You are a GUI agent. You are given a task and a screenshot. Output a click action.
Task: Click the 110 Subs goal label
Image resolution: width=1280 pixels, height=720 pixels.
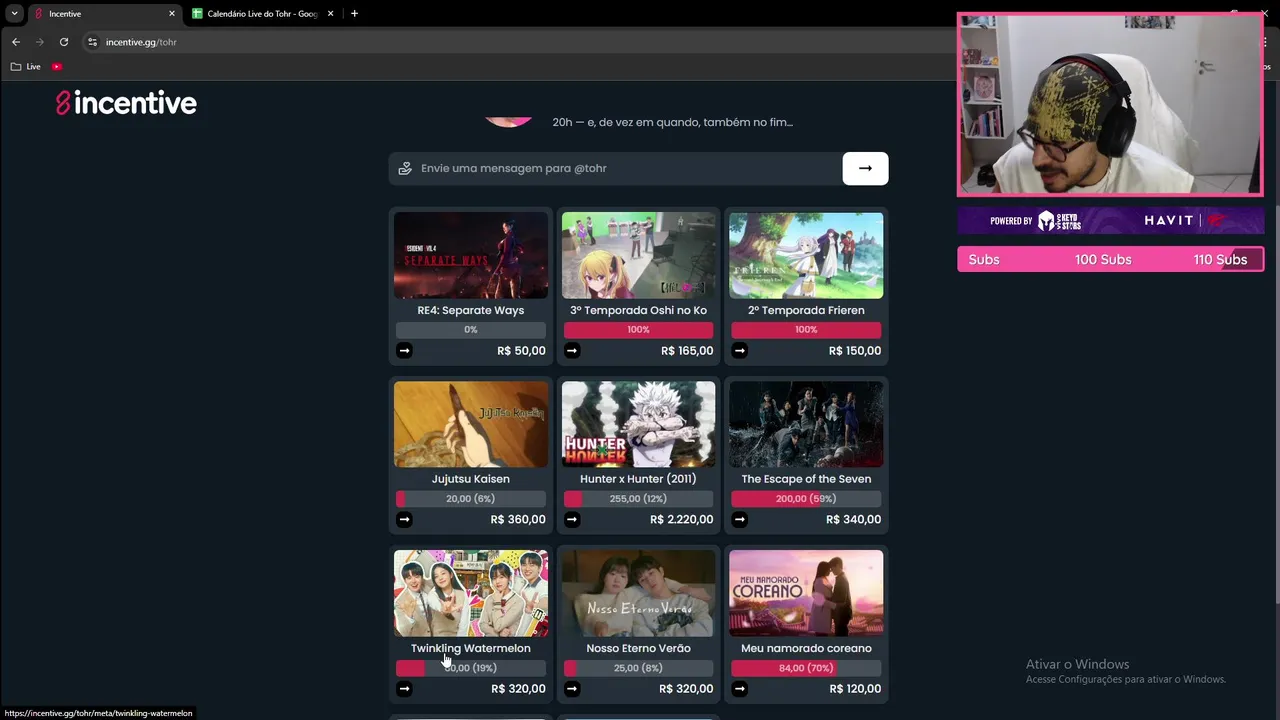[x=1220, y=259]
